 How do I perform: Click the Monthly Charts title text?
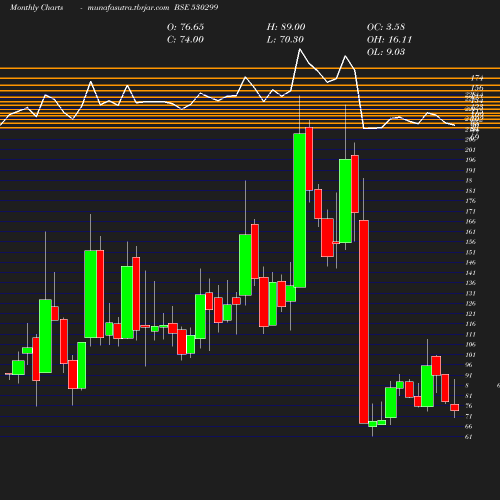[x=36, y=7]
